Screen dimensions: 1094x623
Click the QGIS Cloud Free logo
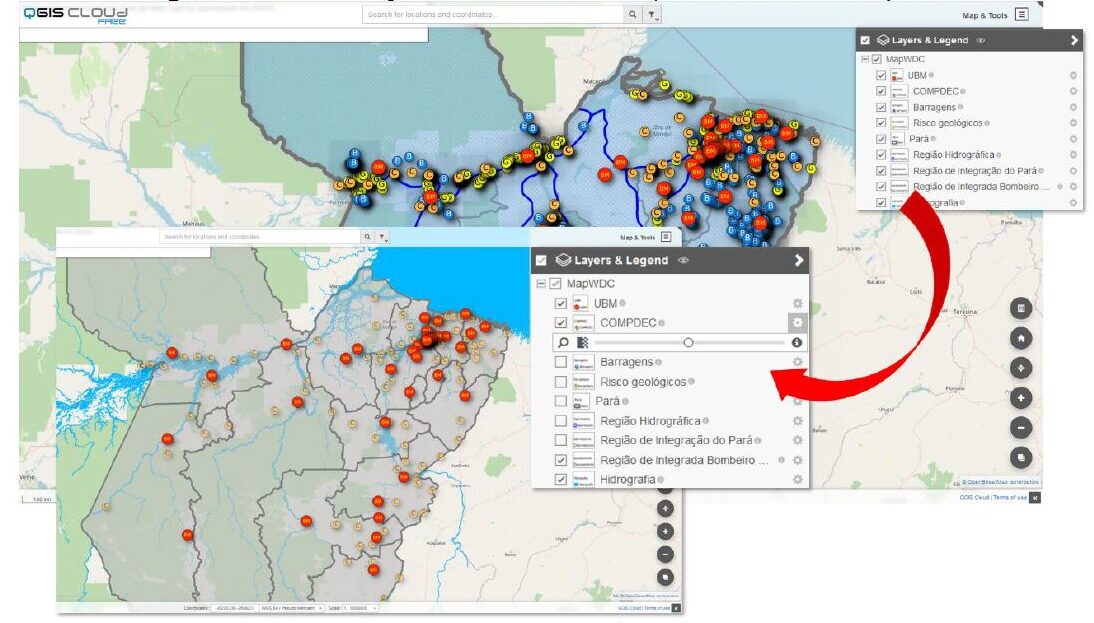click(76, 15)
